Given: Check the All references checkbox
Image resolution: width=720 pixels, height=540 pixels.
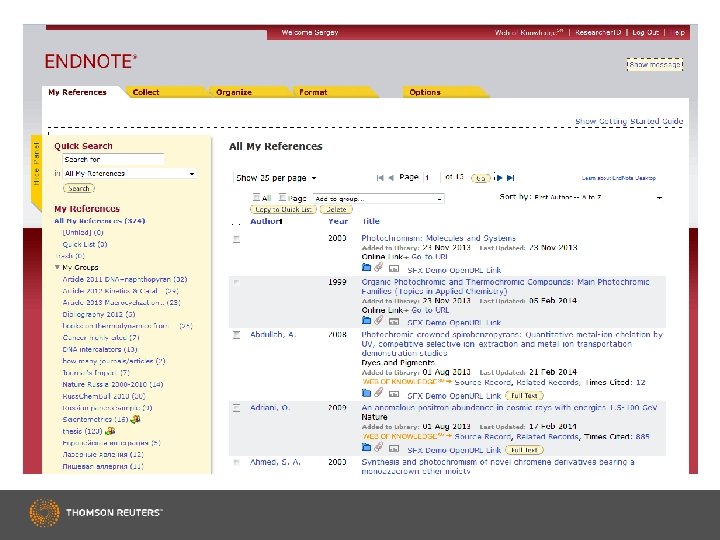Looking at the screenshot, I should (x=256, y=197).
